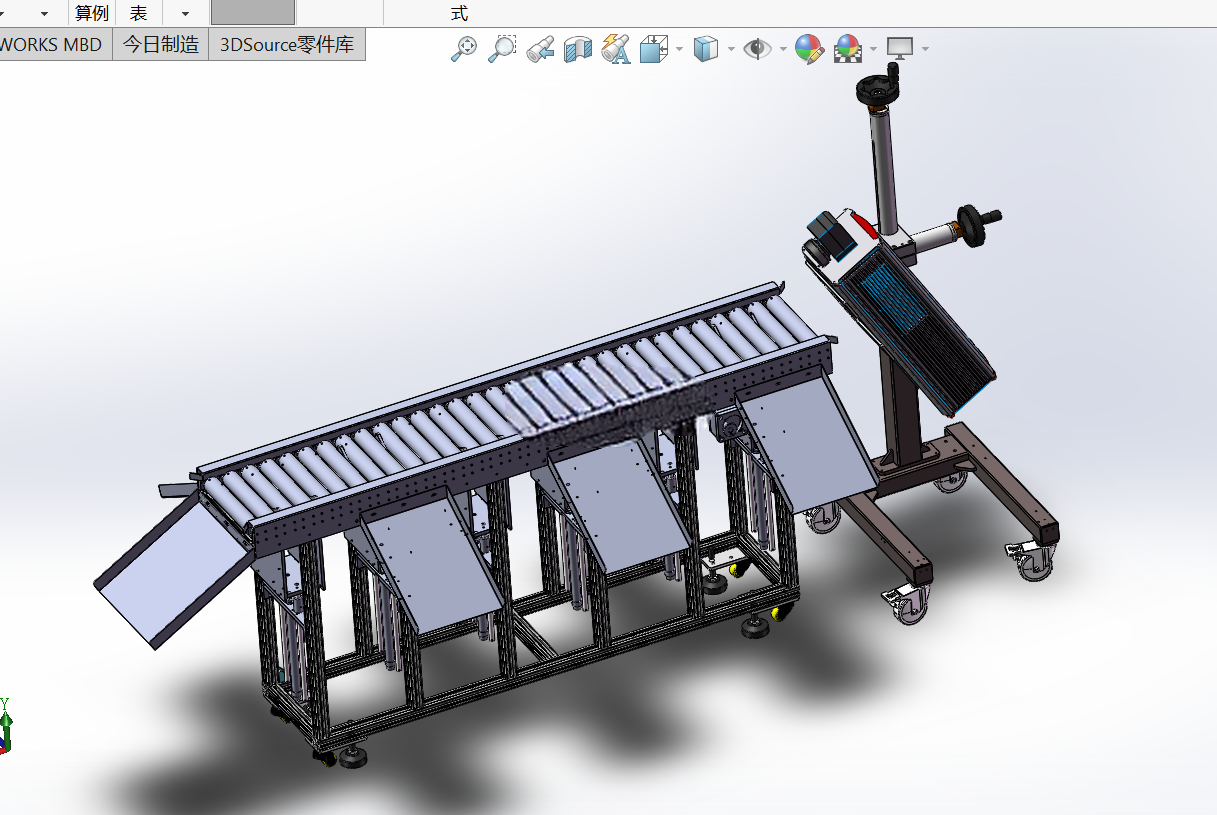Select the Zoom to Area tool
This screenshot has width=1217, height=815.
502,48
